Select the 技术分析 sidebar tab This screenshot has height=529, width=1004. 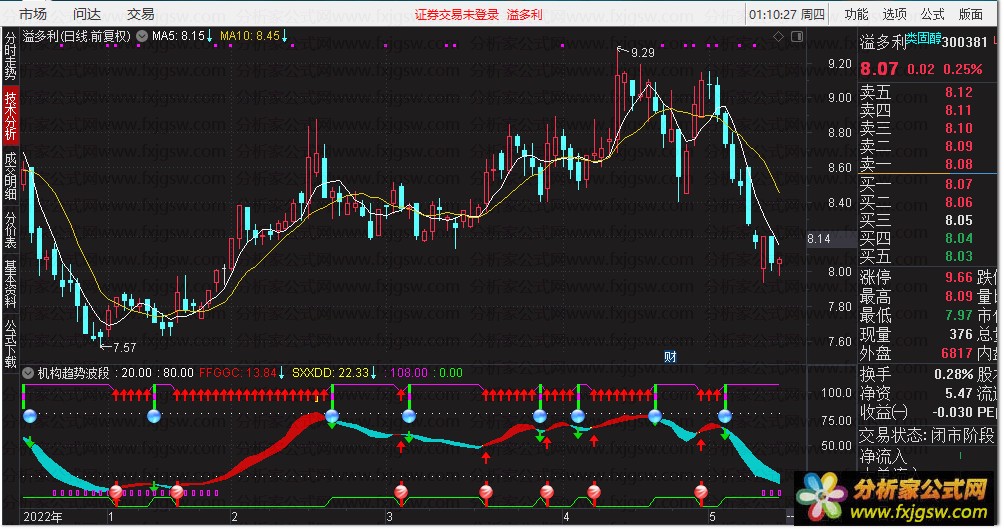pos(10,116)
